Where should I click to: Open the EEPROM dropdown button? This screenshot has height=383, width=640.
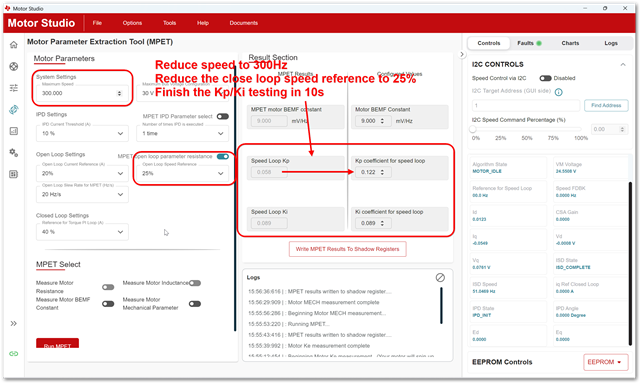click(605, 362)
